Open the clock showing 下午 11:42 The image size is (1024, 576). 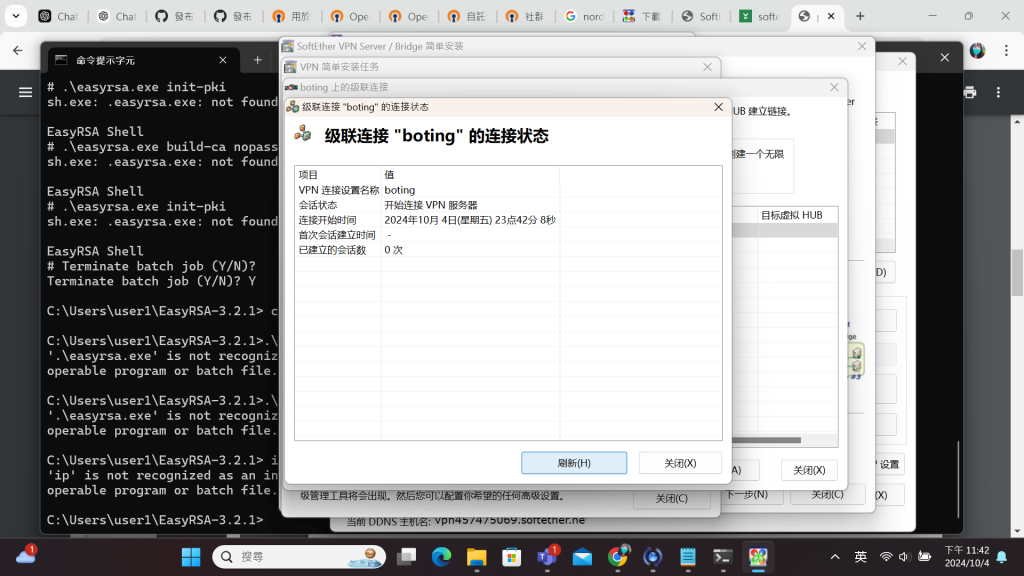(x=967, y=556)
